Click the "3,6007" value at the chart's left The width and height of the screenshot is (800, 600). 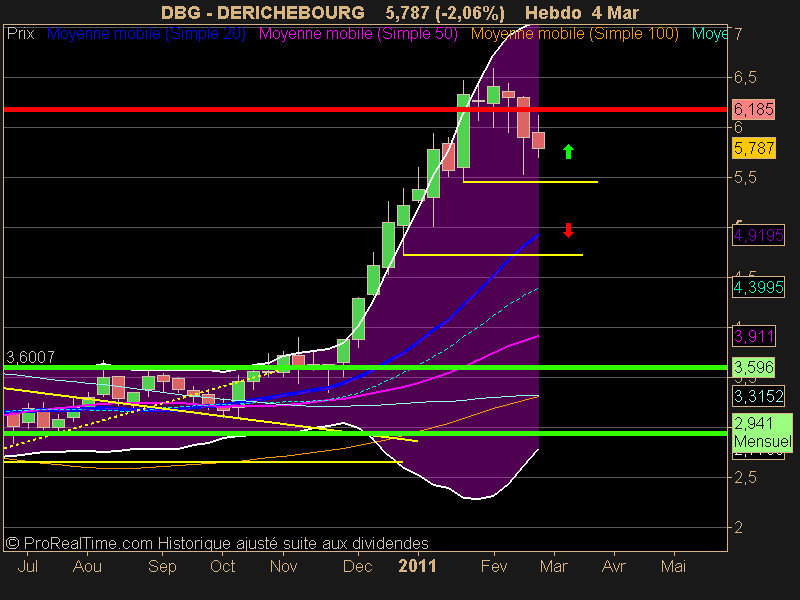click(30, 357)
